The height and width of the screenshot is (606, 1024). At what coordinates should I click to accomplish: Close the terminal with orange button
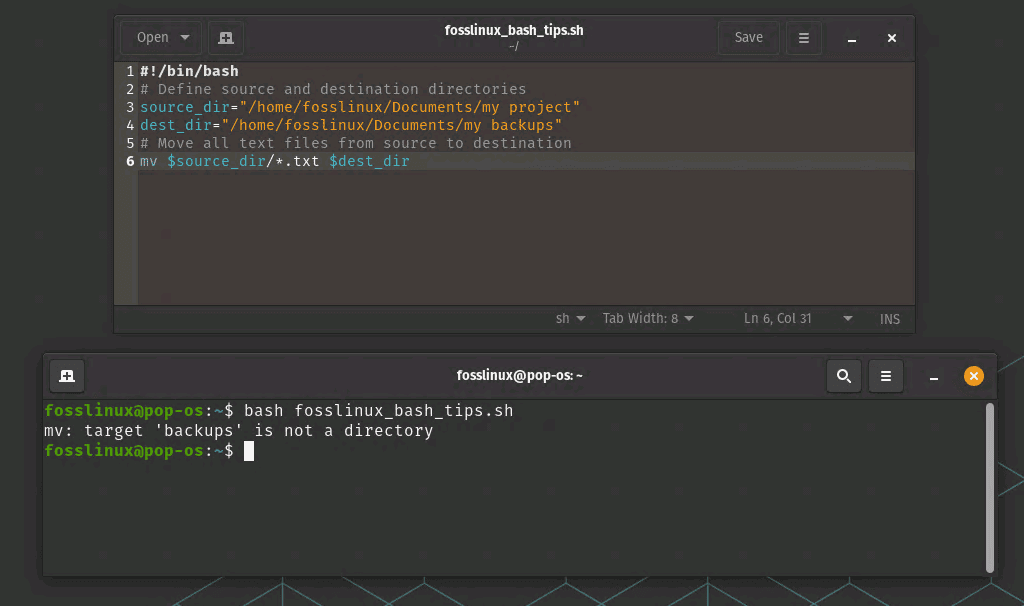point(973,376)
